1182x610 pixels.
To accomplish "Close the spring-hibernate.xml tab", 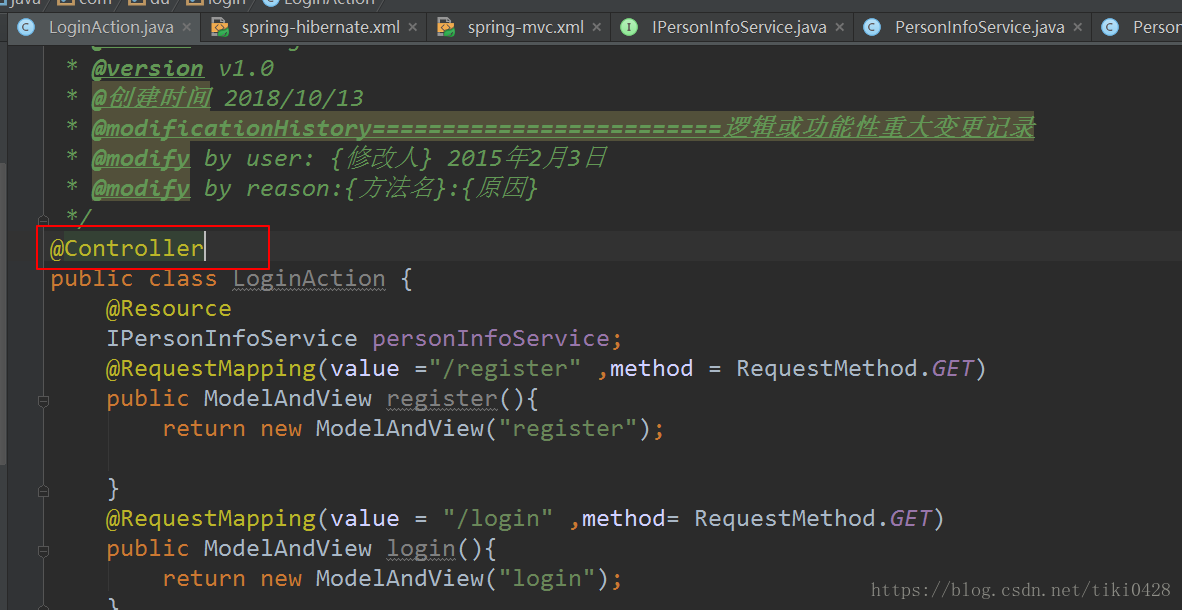I will 413,27.
